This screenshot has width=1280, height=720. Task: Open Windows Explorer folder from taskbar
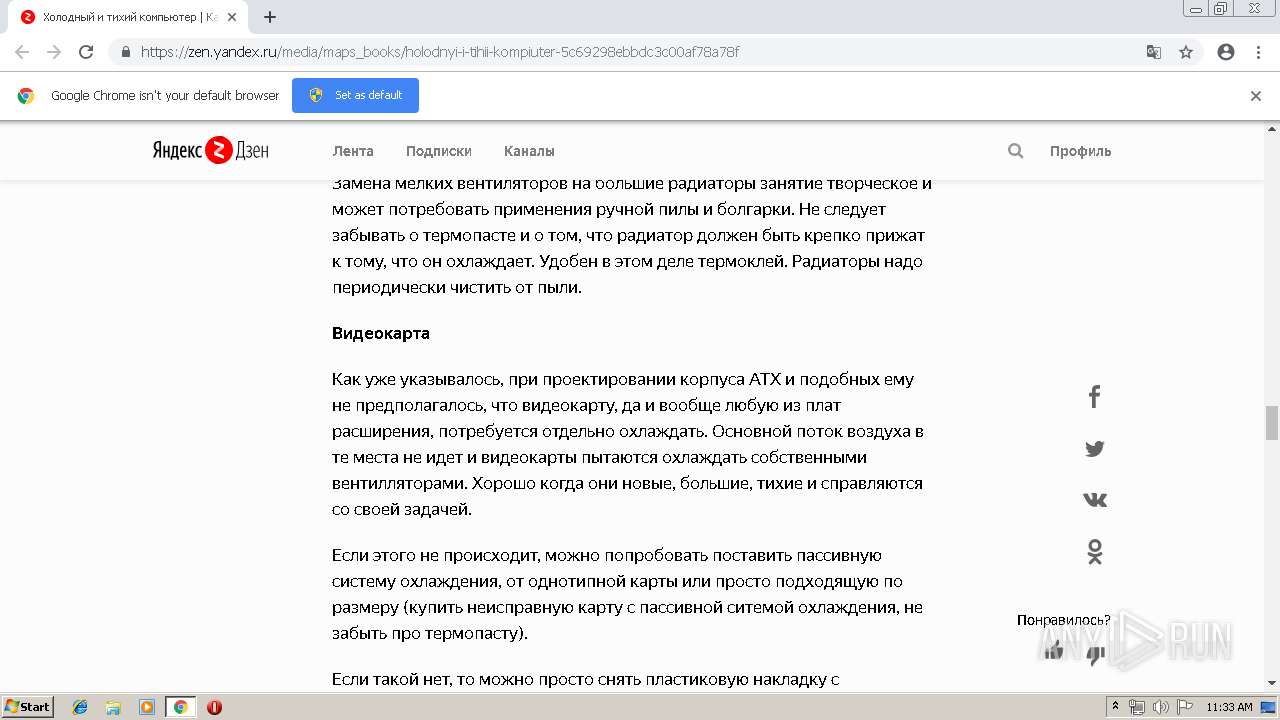point(113,706)
